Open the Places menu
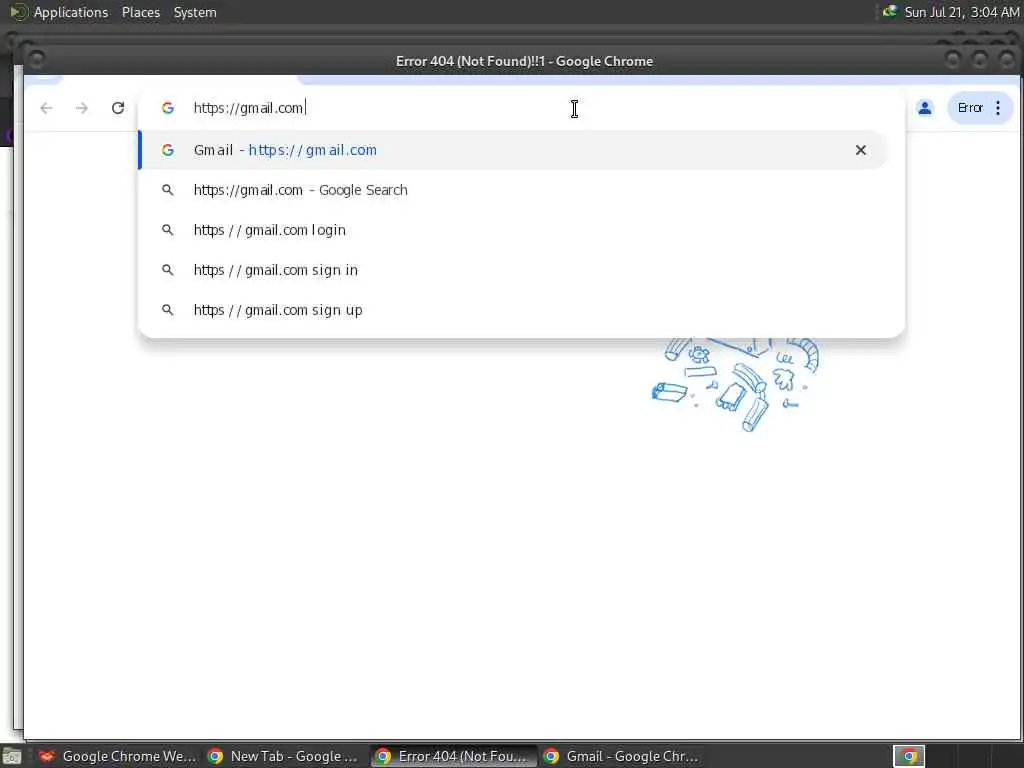The width and height of the screenshot is (1024, 768). [140, 12]
